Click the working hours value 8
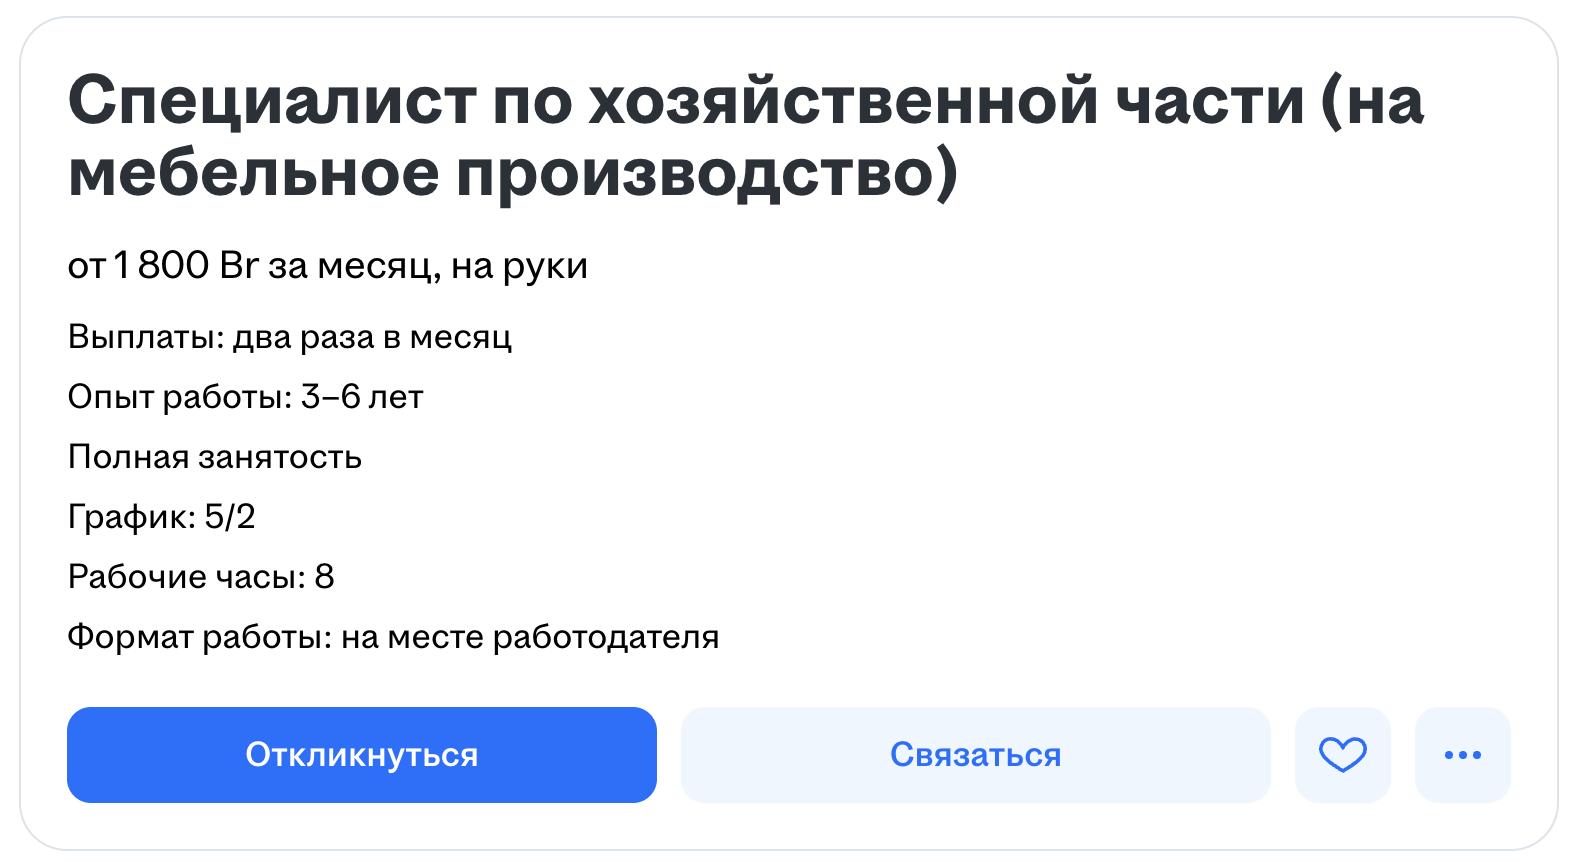 324,577
